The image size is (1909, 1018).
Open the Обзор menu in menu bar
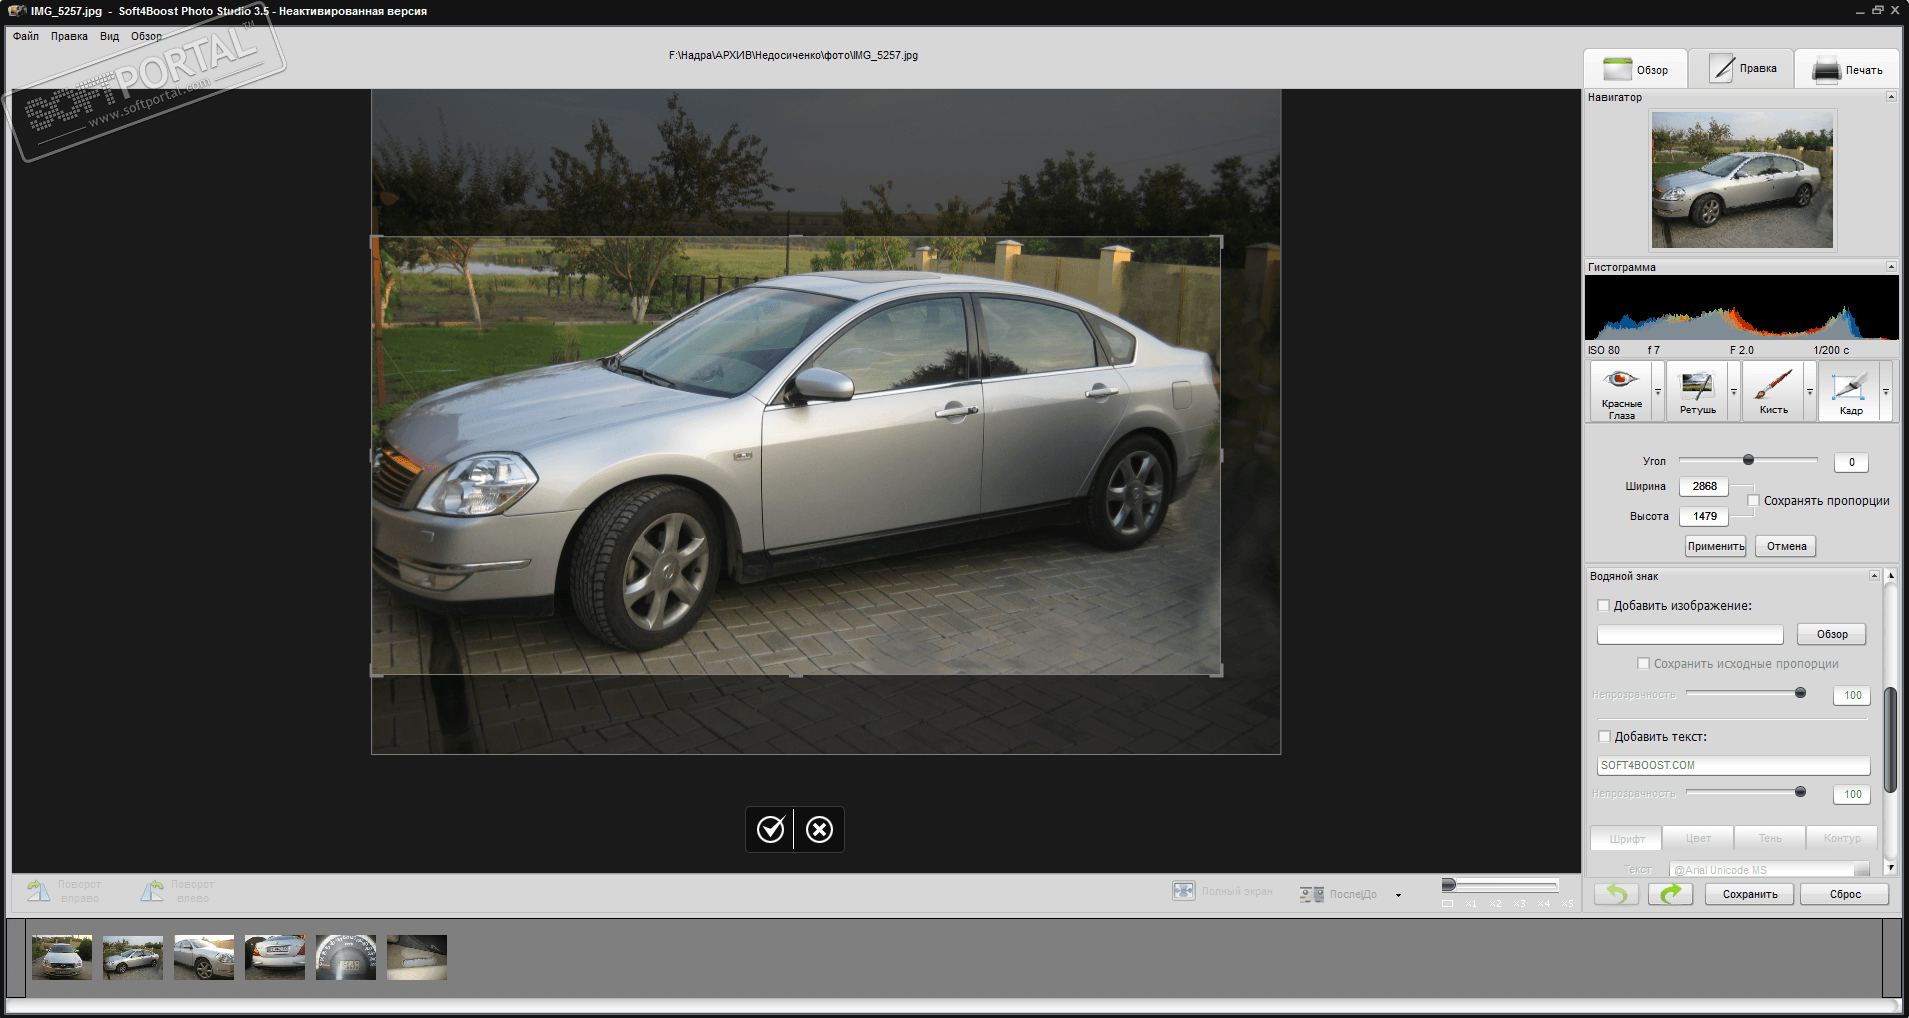pos(146,36)
